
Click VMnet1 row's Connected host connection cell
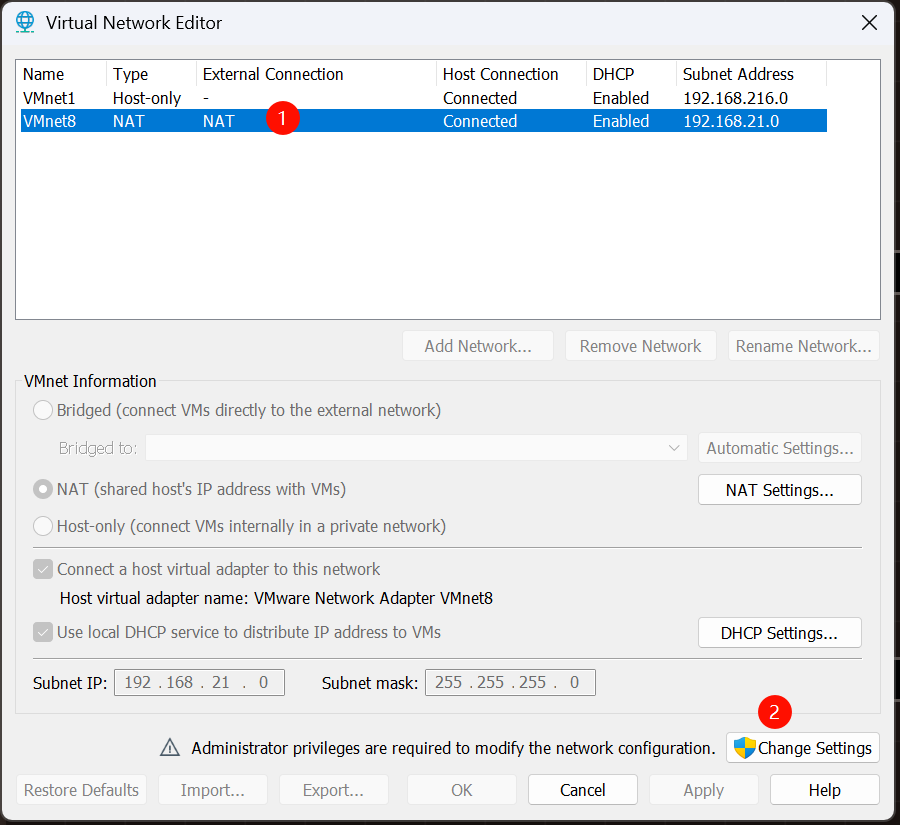pyautogui.click(x=480, y=98)
